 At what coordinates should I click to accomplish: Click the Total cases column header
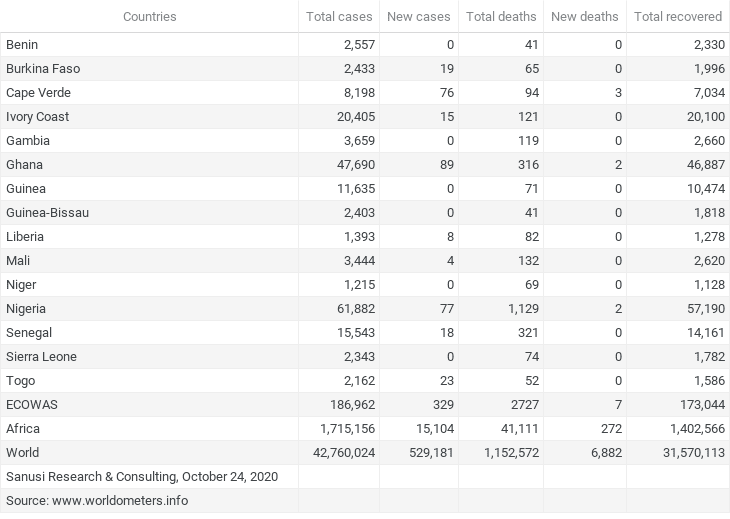339,17
